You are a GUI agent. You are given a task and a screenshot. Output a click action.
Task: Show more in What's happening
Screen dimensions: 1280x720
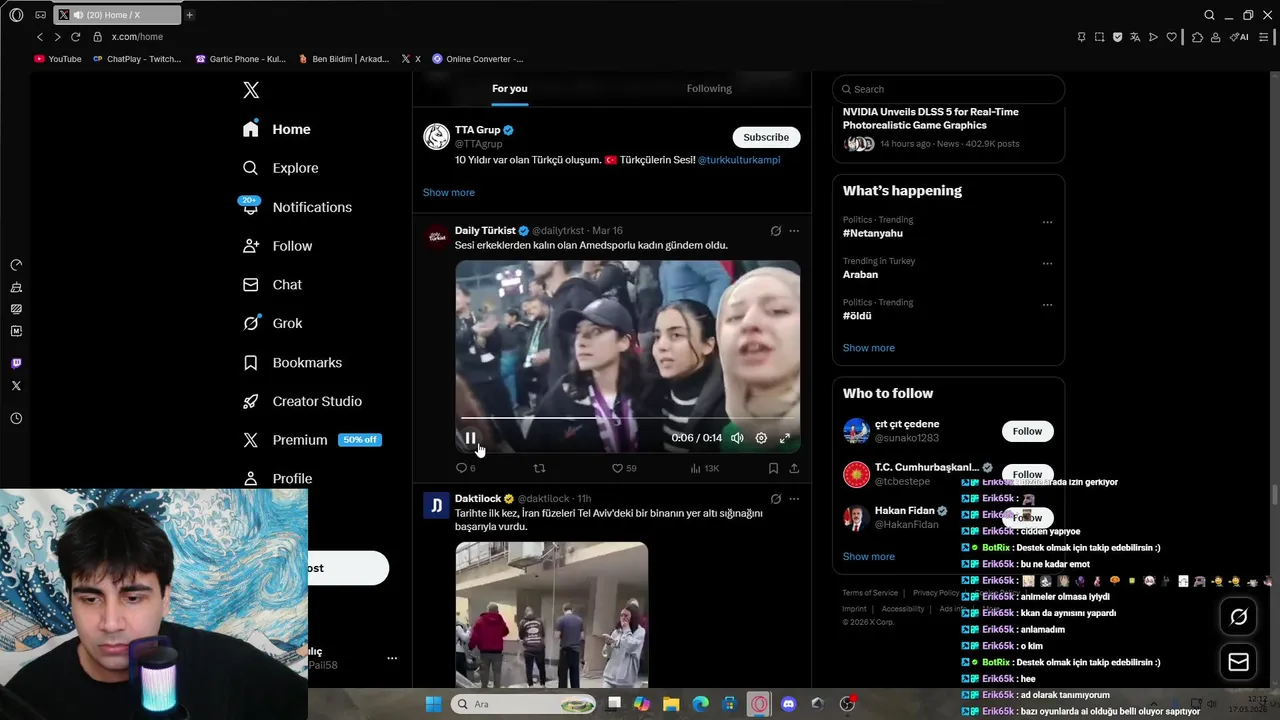tap(869, 348)
